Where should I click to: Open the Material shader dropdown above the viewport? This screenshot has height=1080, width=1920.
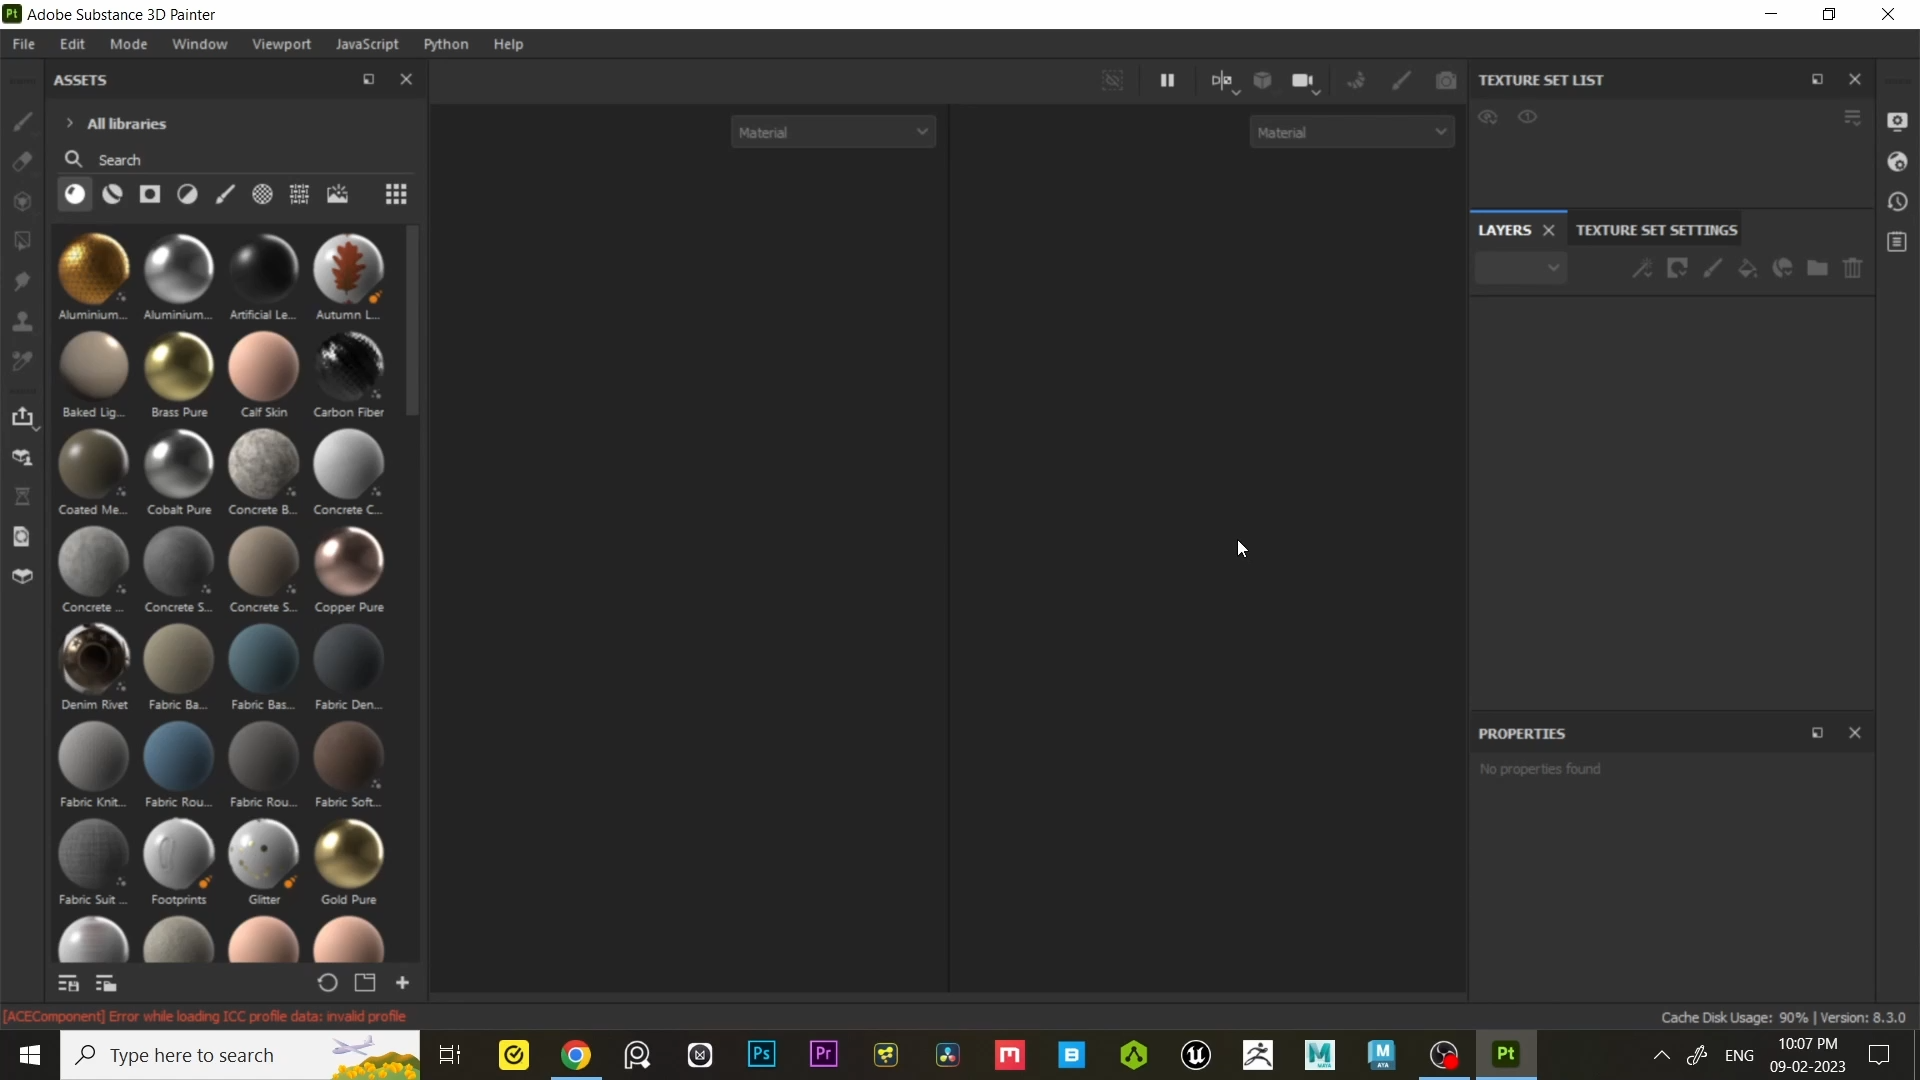[834, 131]
